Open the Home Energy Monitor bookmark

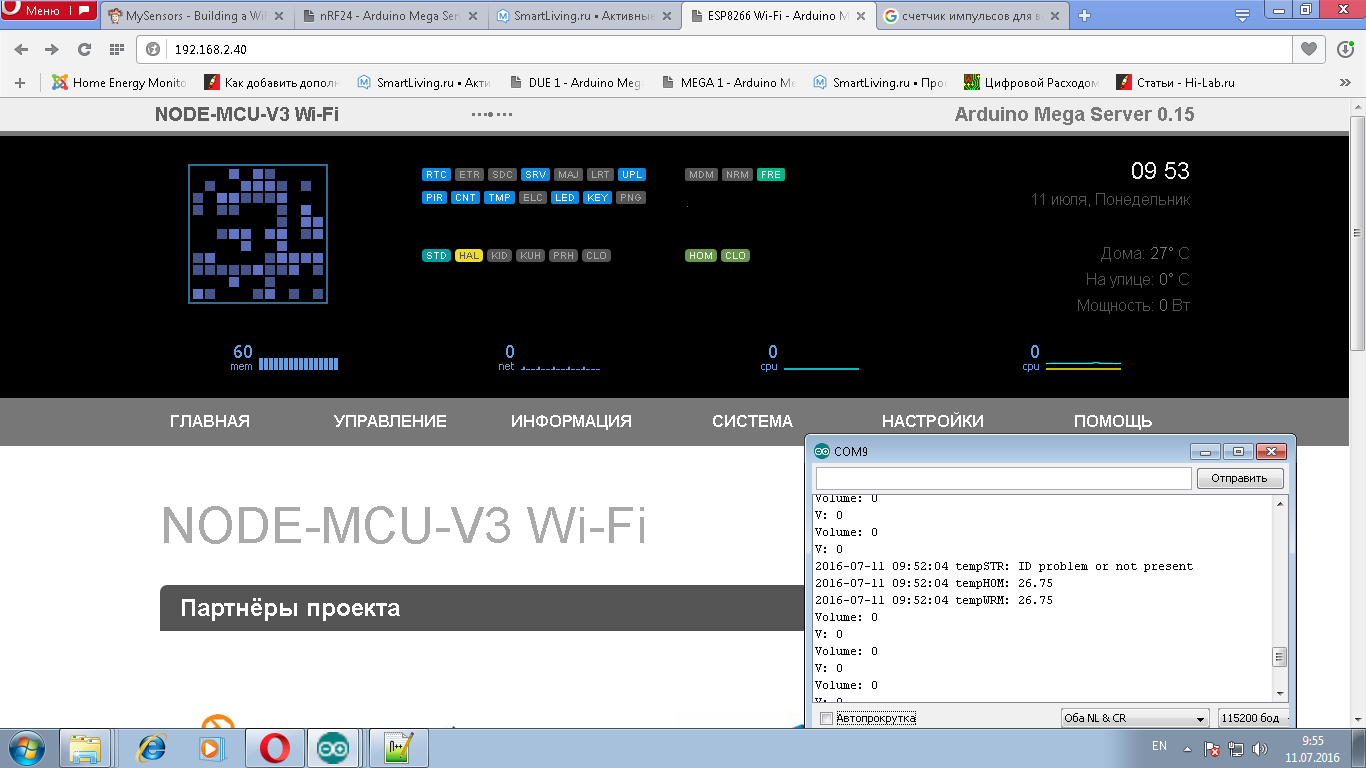pyautogui.click(x=120, y=83)
